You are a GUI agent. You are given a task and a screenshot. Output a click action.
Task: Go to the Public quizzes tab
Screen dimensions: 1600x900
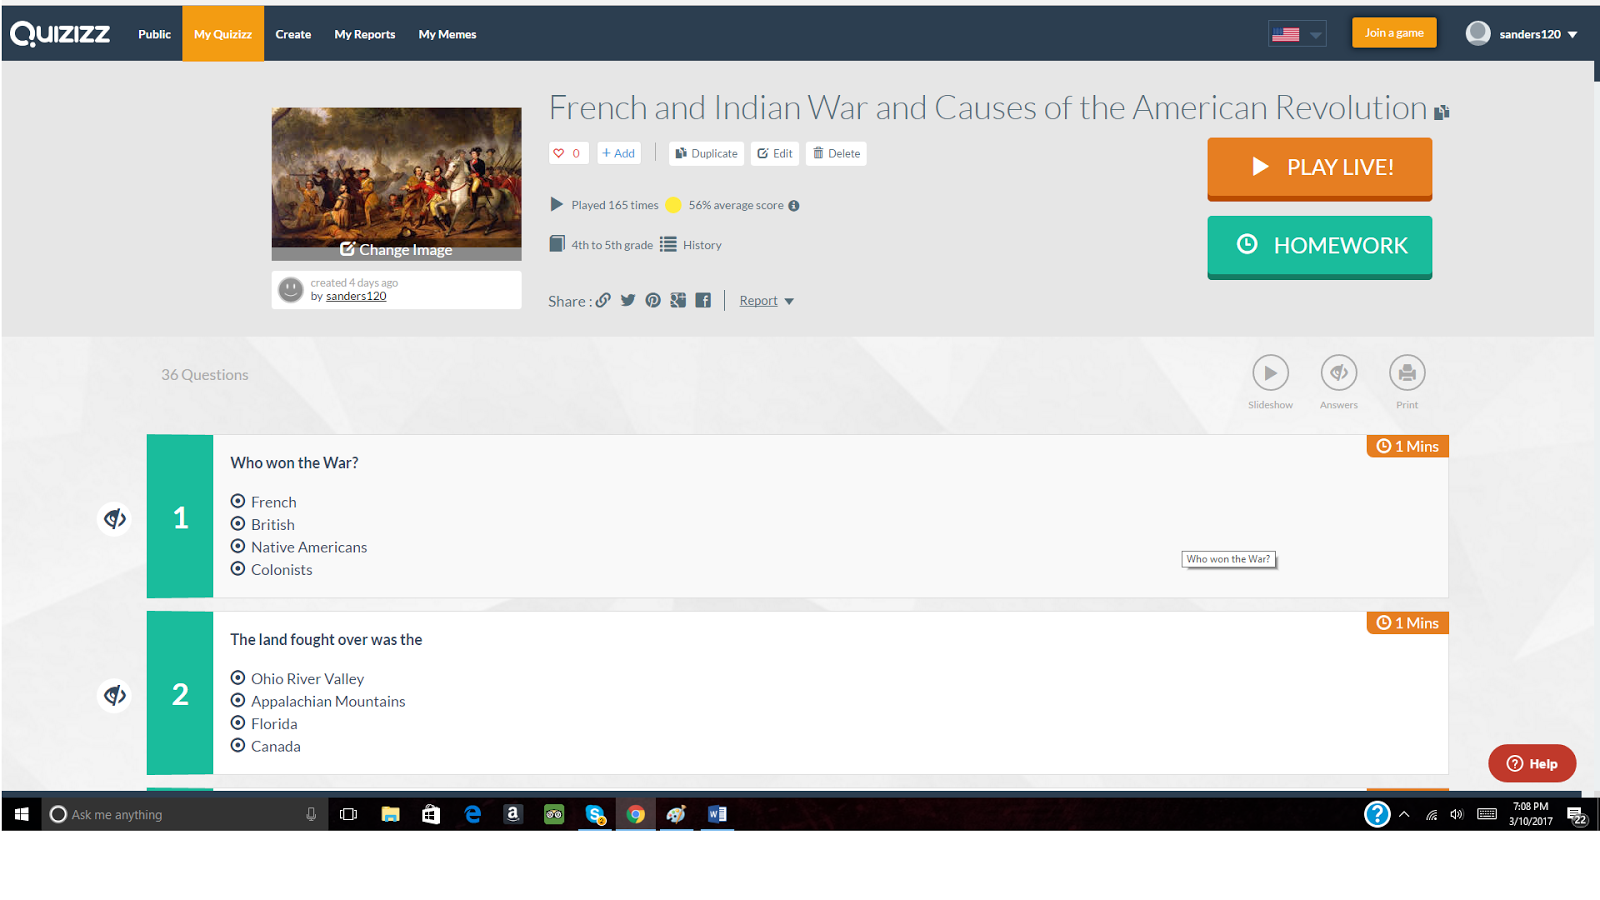pyautogui.click(x=154, y=34)
